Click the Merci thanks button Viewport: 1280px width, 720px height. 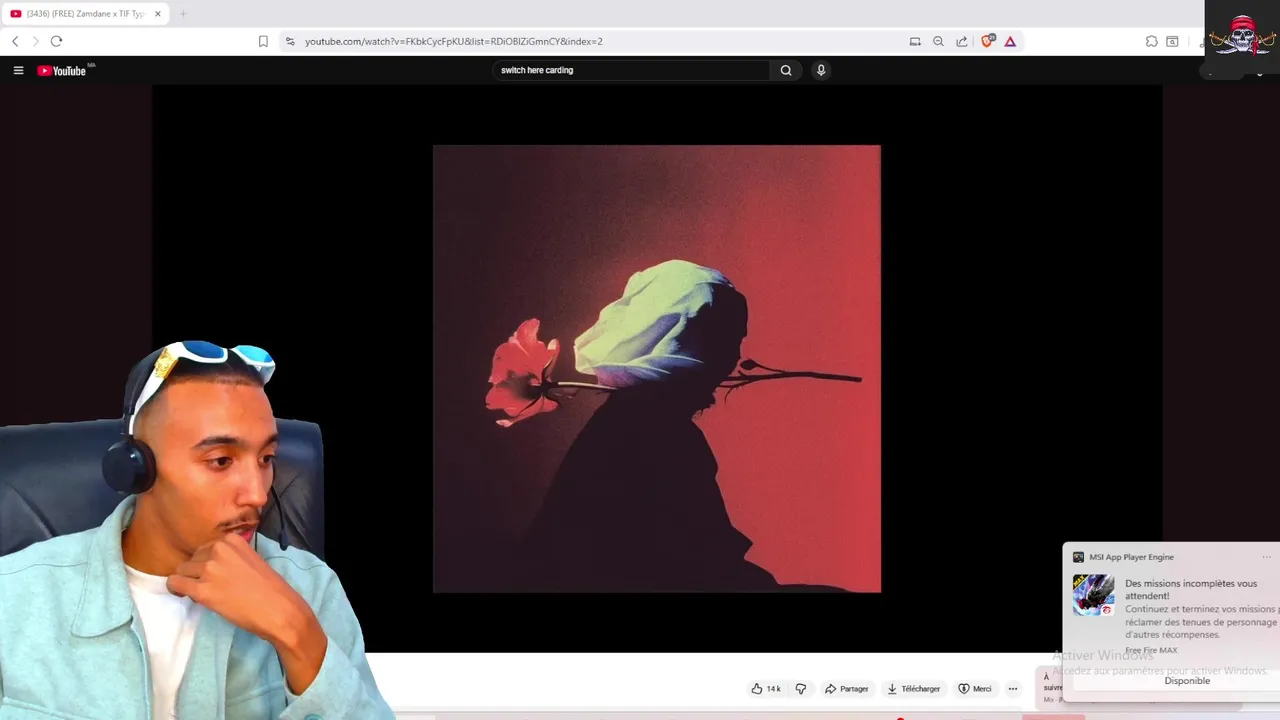point(975,688)
